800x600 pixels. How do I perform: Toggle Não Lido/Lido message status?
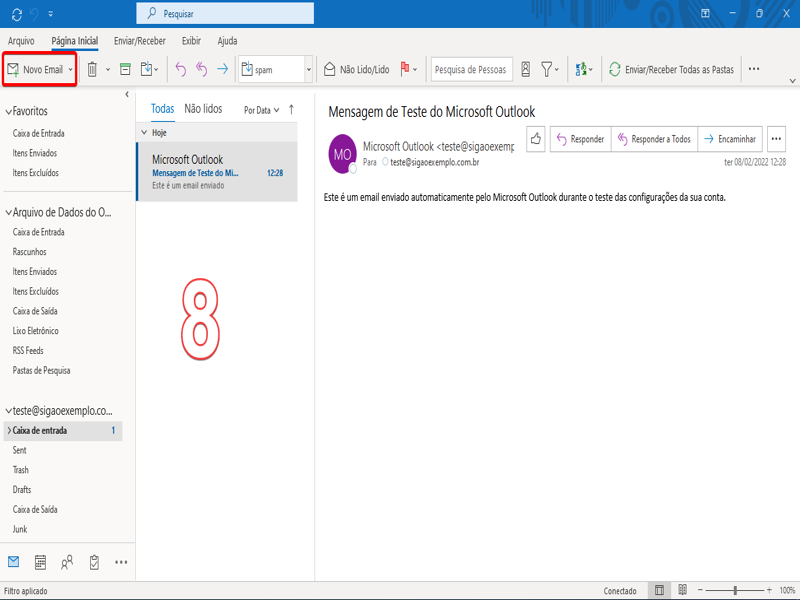click(x=355, y=70)
